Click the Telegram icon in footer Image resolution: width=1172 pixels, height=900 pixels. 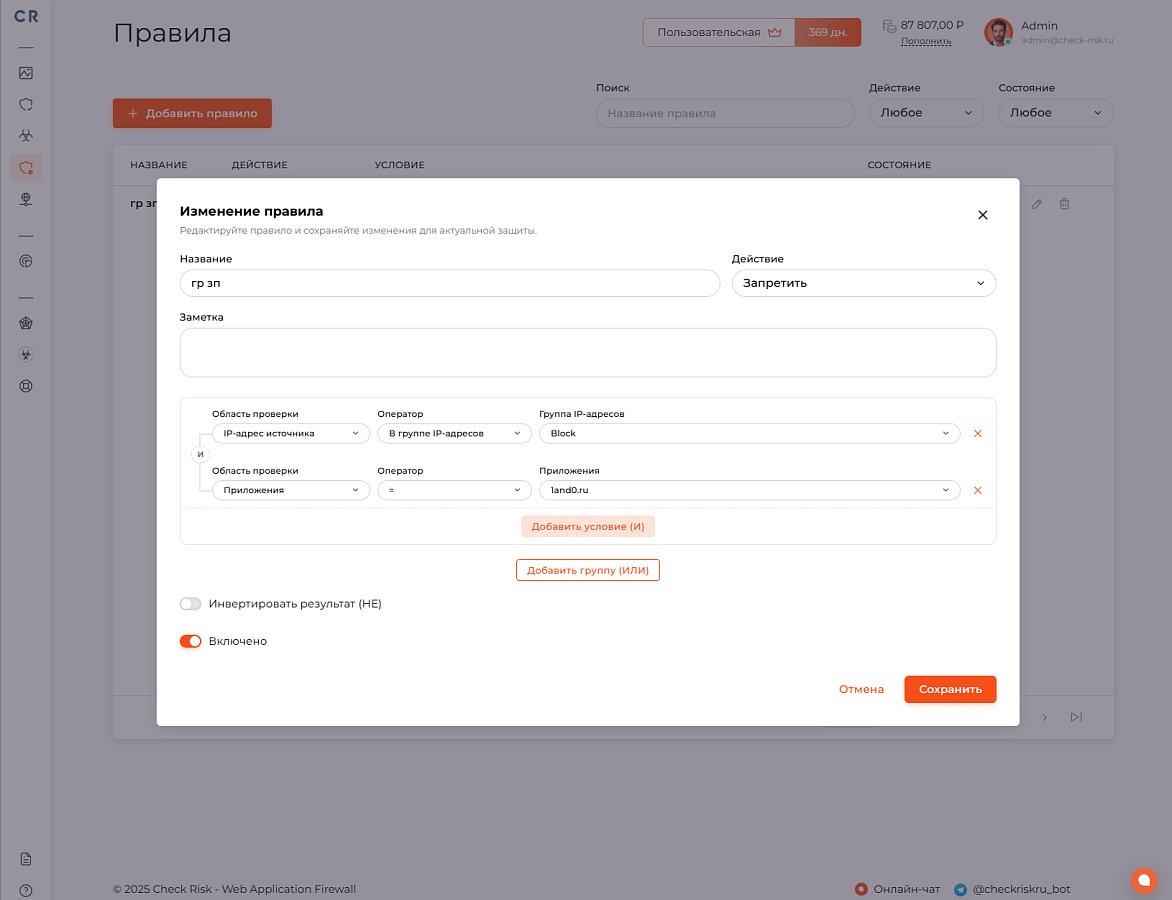pos(960,890)
